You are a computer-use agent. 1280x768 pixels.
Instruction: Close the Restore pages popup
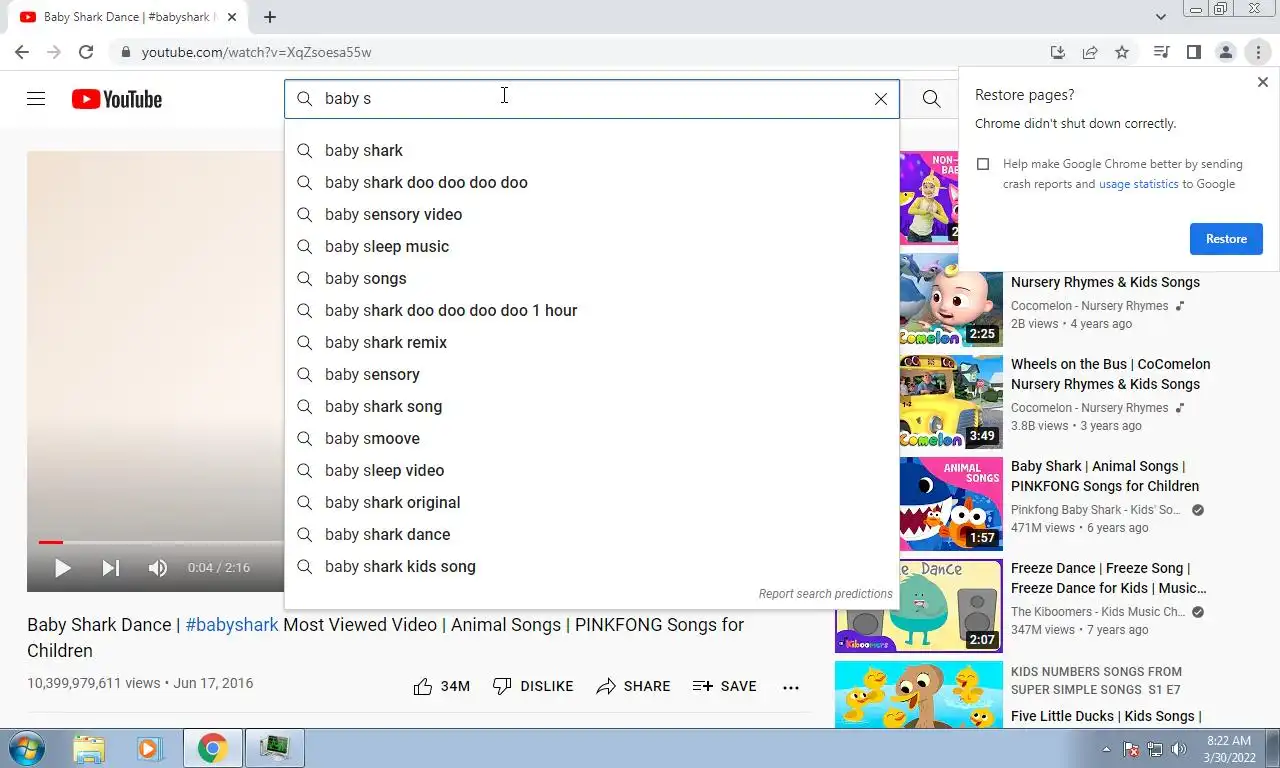pyautogui.click(x=1263, y=82)
